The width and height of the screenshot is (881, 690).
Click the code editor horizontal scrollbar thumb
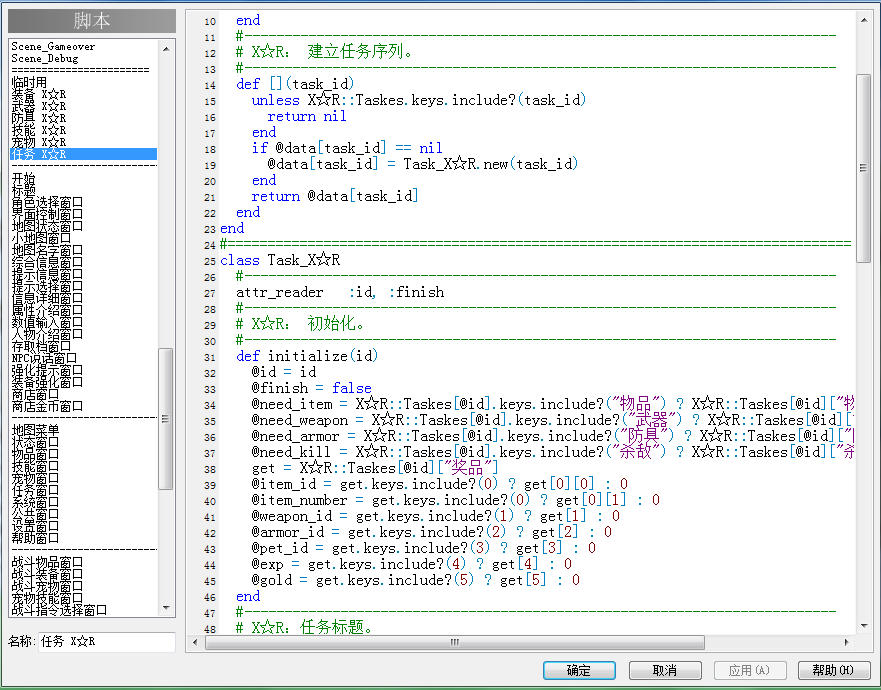(x=455, y=642)
